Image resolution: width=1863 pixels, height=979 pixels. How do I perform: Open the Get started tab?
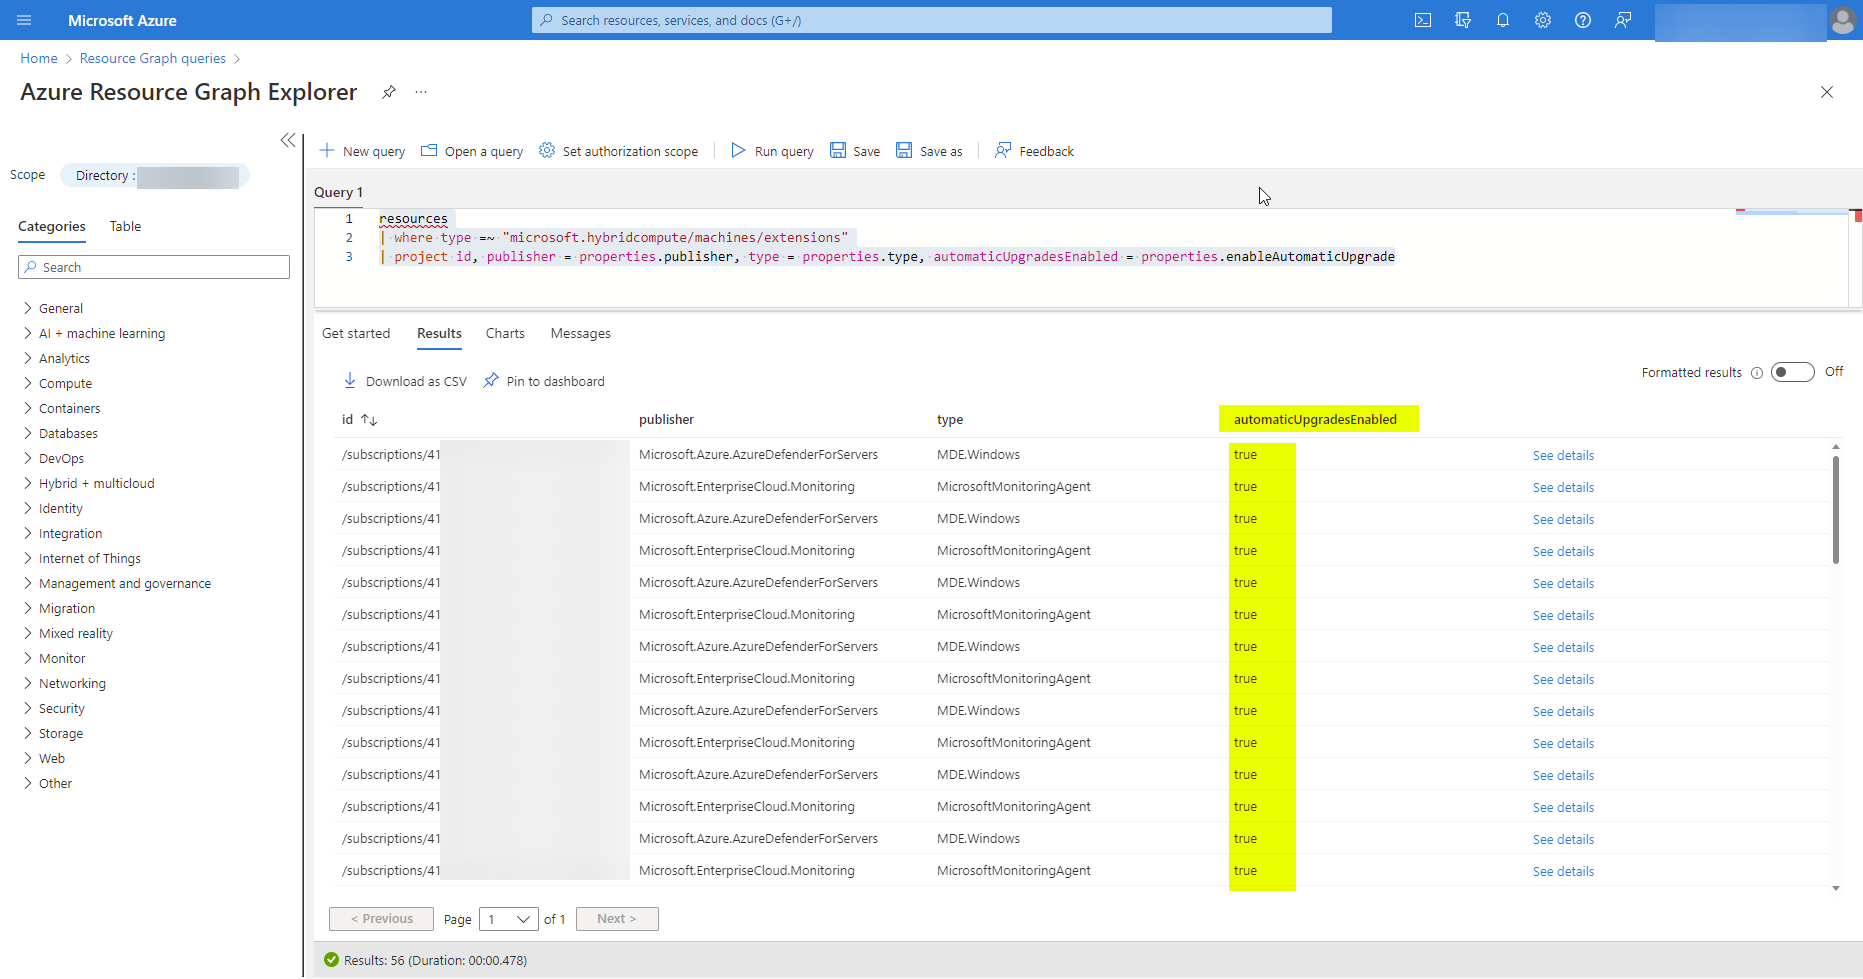pyautogui.click(x=356, y=333)
